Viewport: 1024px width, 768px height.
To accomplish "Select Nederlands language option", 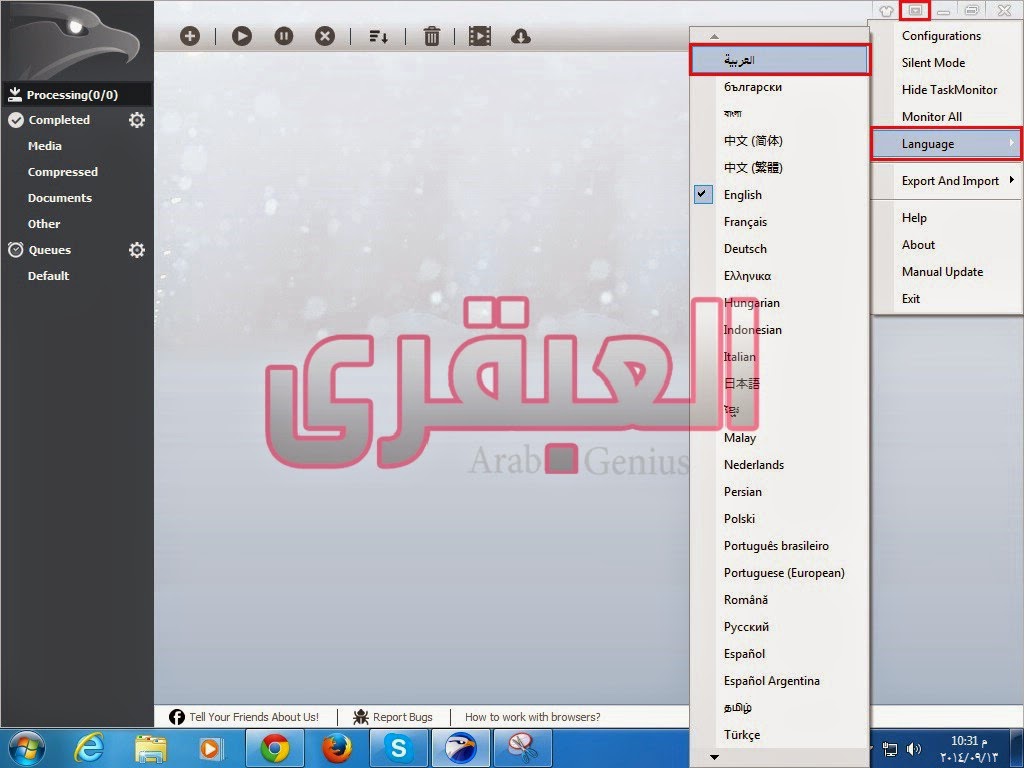I will tap(780, 465).
